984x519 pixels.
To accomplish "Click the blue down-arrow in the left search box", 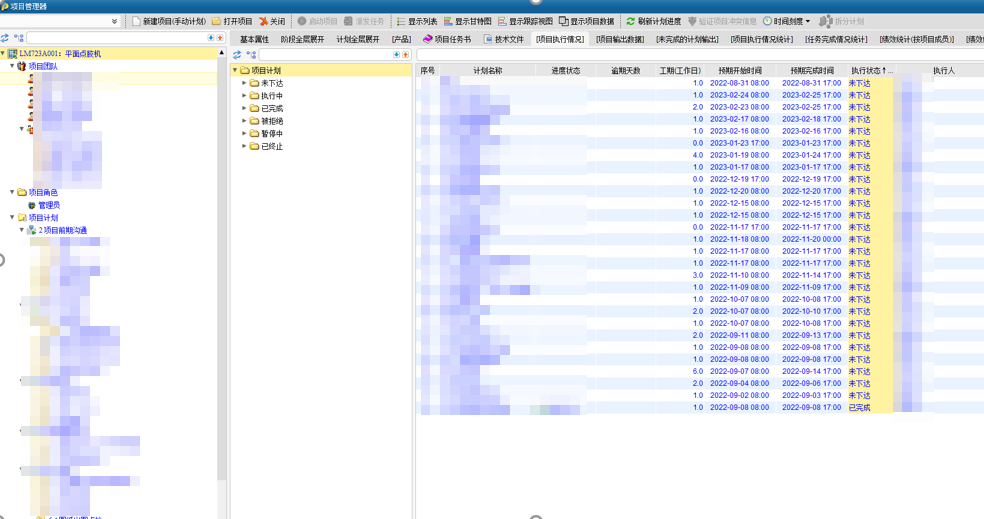I will 211,38.
